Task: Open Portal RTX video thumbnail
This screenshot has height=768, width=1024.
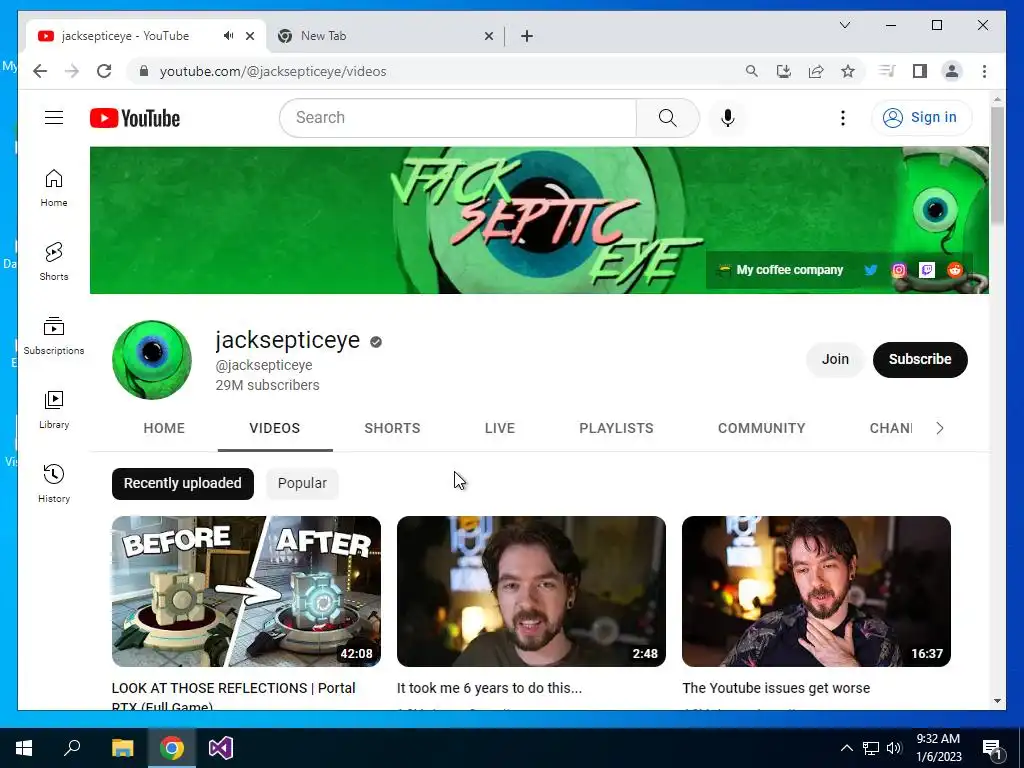Action: pos(246,591)
